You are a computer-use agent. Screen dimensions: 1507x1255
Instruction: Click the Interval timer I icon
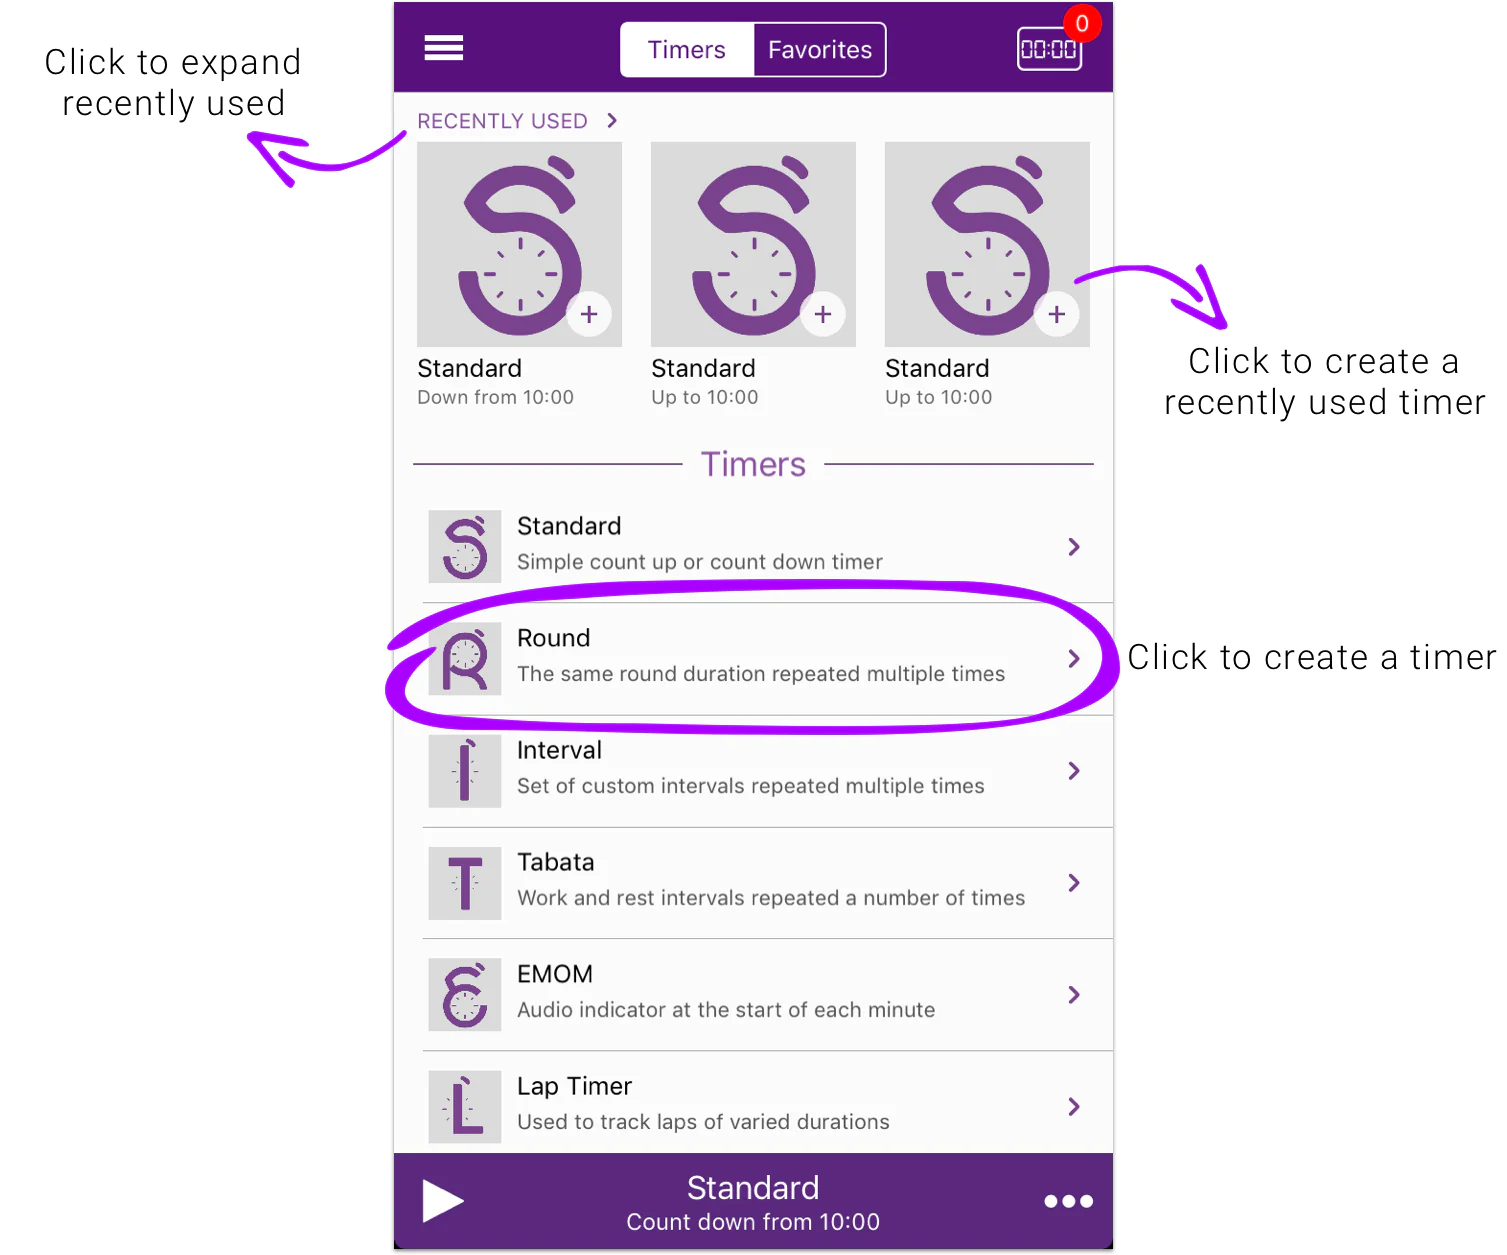[465, 771]
